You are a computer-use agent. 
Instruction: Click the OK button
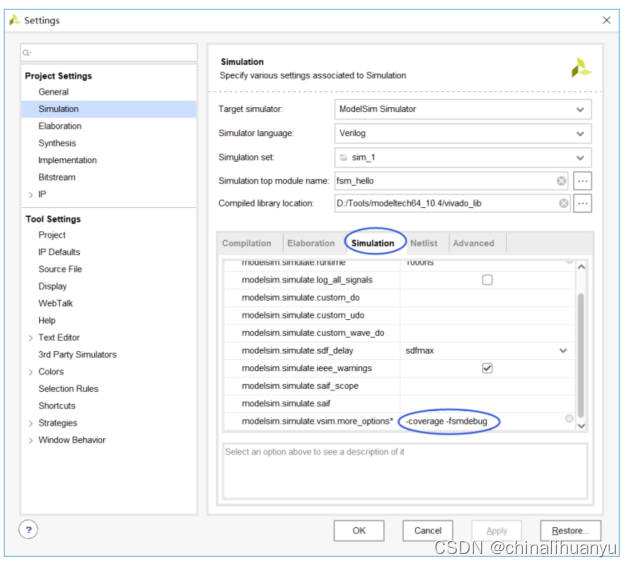(359, 531)
